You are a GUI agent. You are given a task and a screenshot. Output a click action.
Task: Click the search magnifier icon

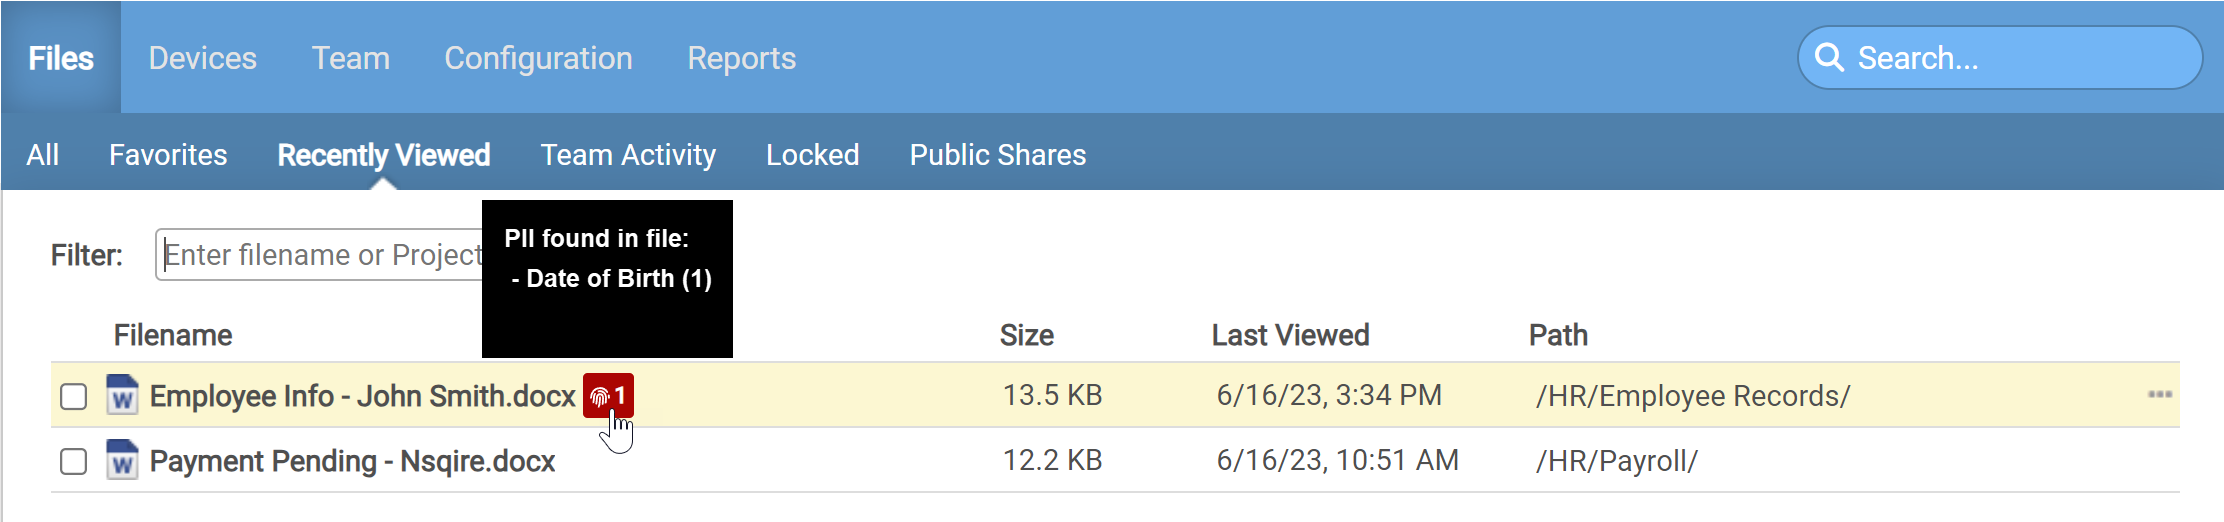pos(1829,58)
